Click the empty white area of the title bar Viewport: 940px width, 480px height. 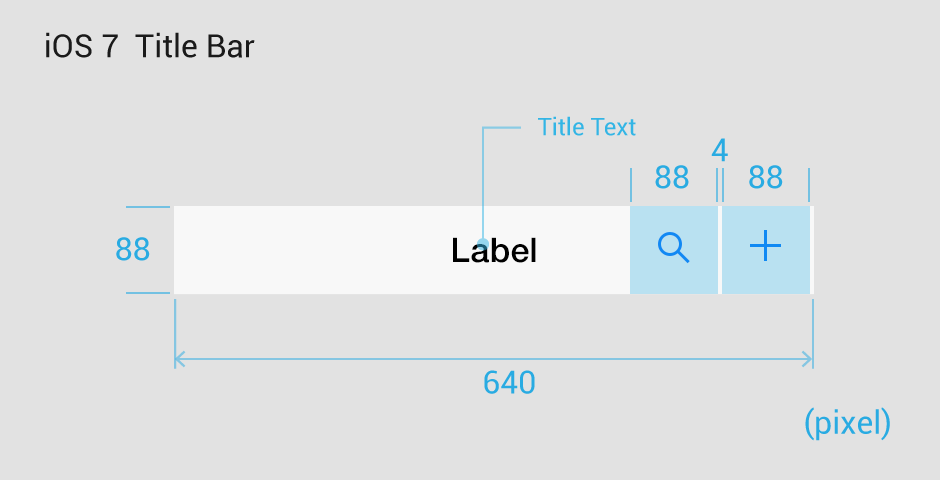point(312,250)
